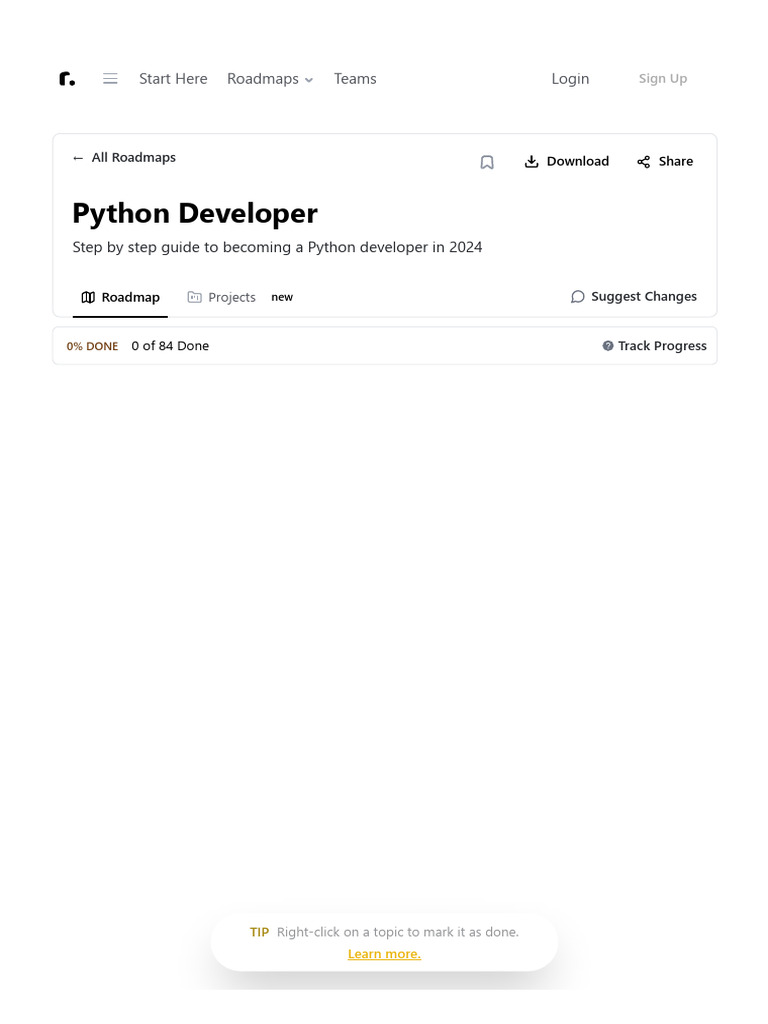This screenshot has height=1024, width=768.
Task: Open the Login link
Action: [570, 79]
